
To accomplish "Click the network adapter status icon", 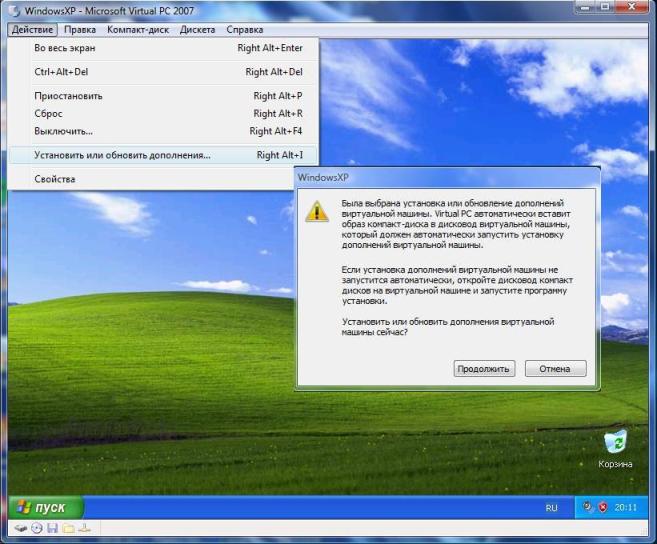I will click(x=84, y=528).
